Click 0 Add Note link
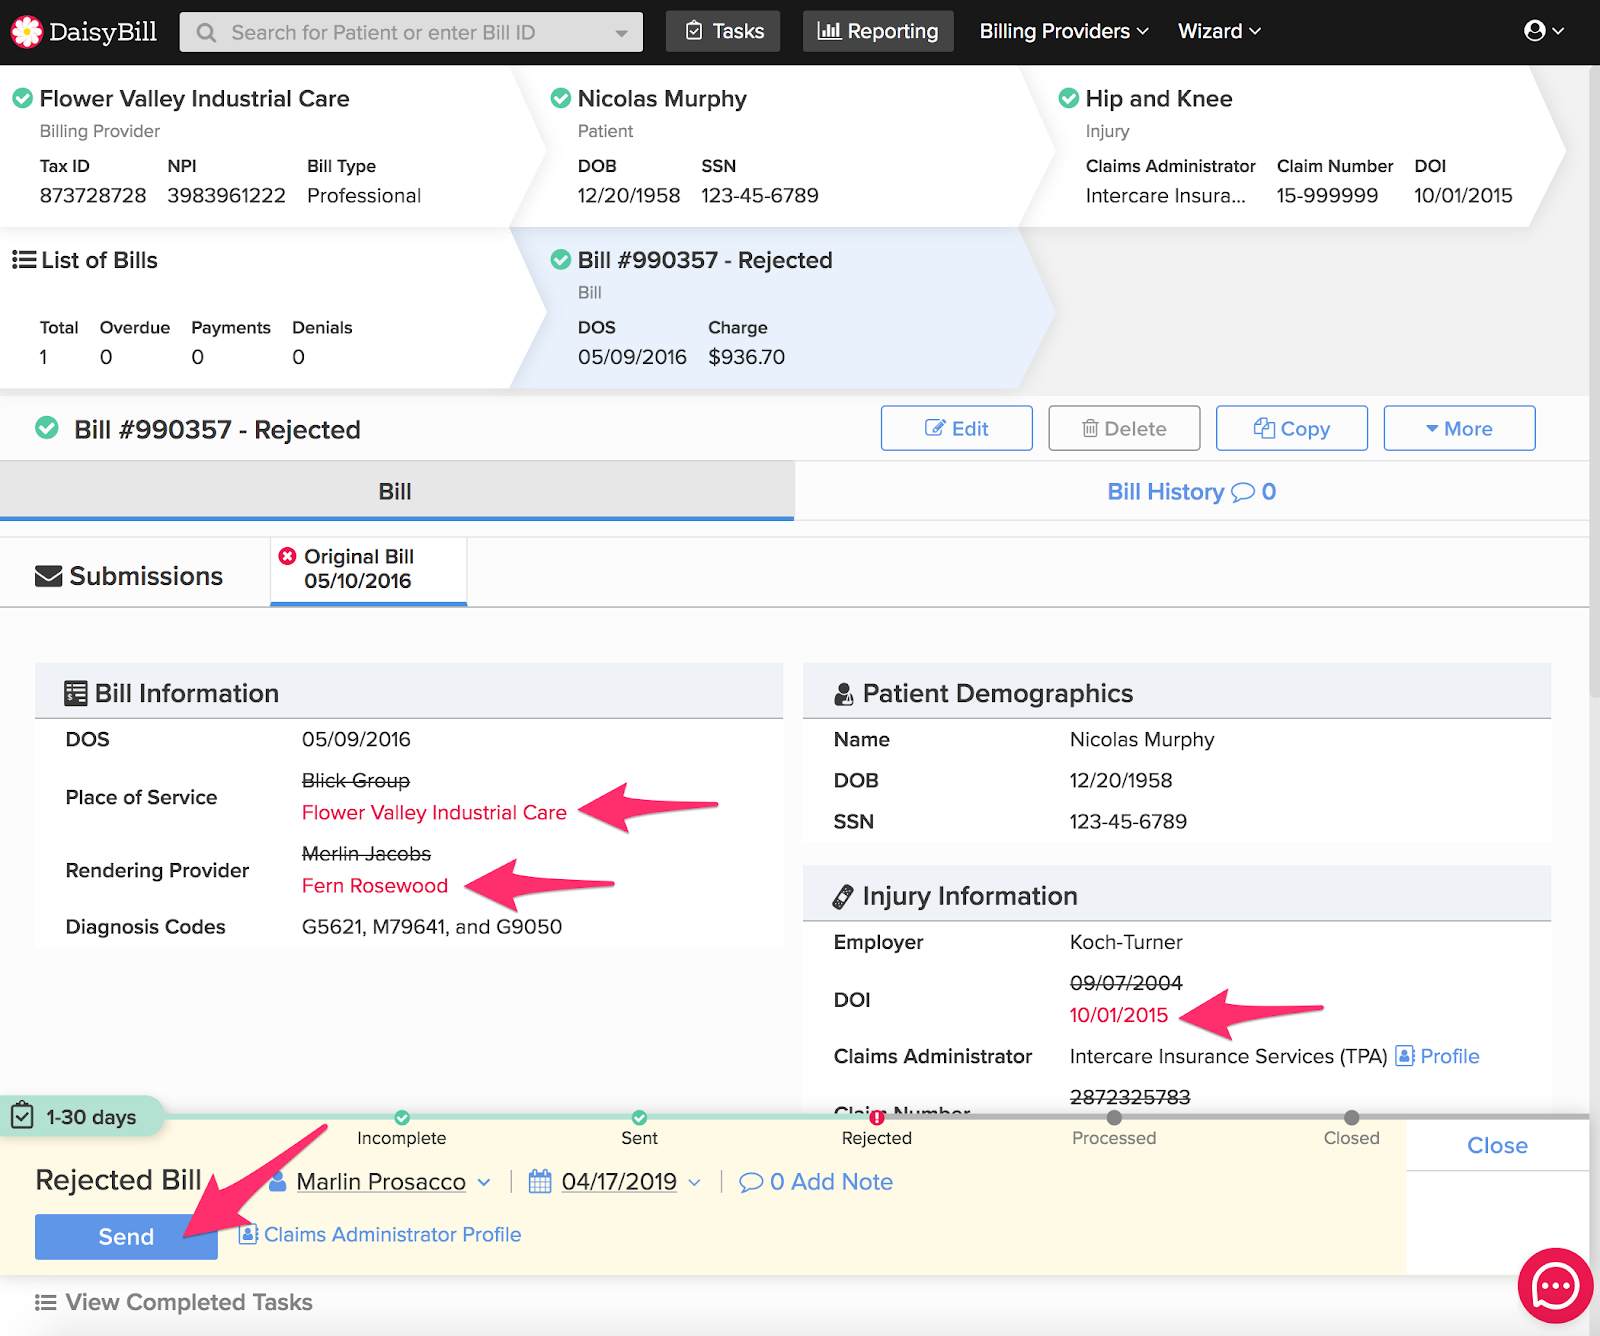Image resolution: width=1600 pixels, height=1336 pixels. pos(816,1182)
